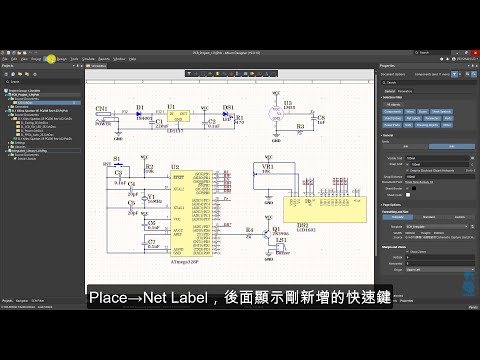The image size is (480, 360).
Task: Open the notifications bell icon
Action: pos(447,59)
